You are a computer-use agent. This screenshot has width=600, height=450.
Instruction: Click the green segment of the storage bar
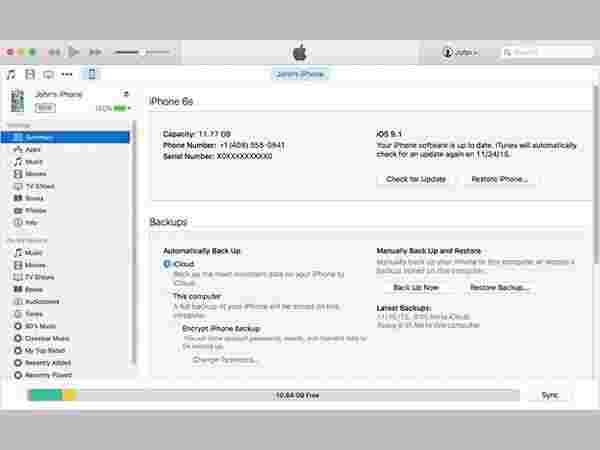click(46, 395)
